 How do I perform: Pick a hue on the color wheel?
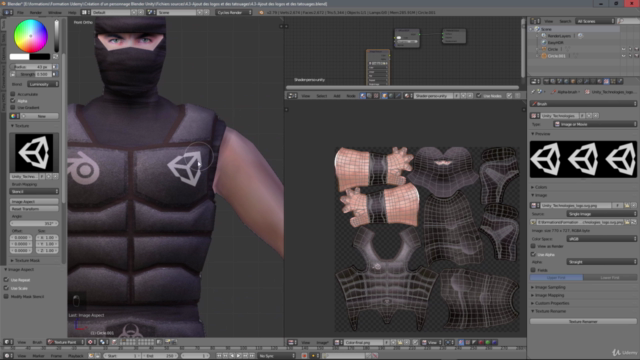click(x=31, y=36)
